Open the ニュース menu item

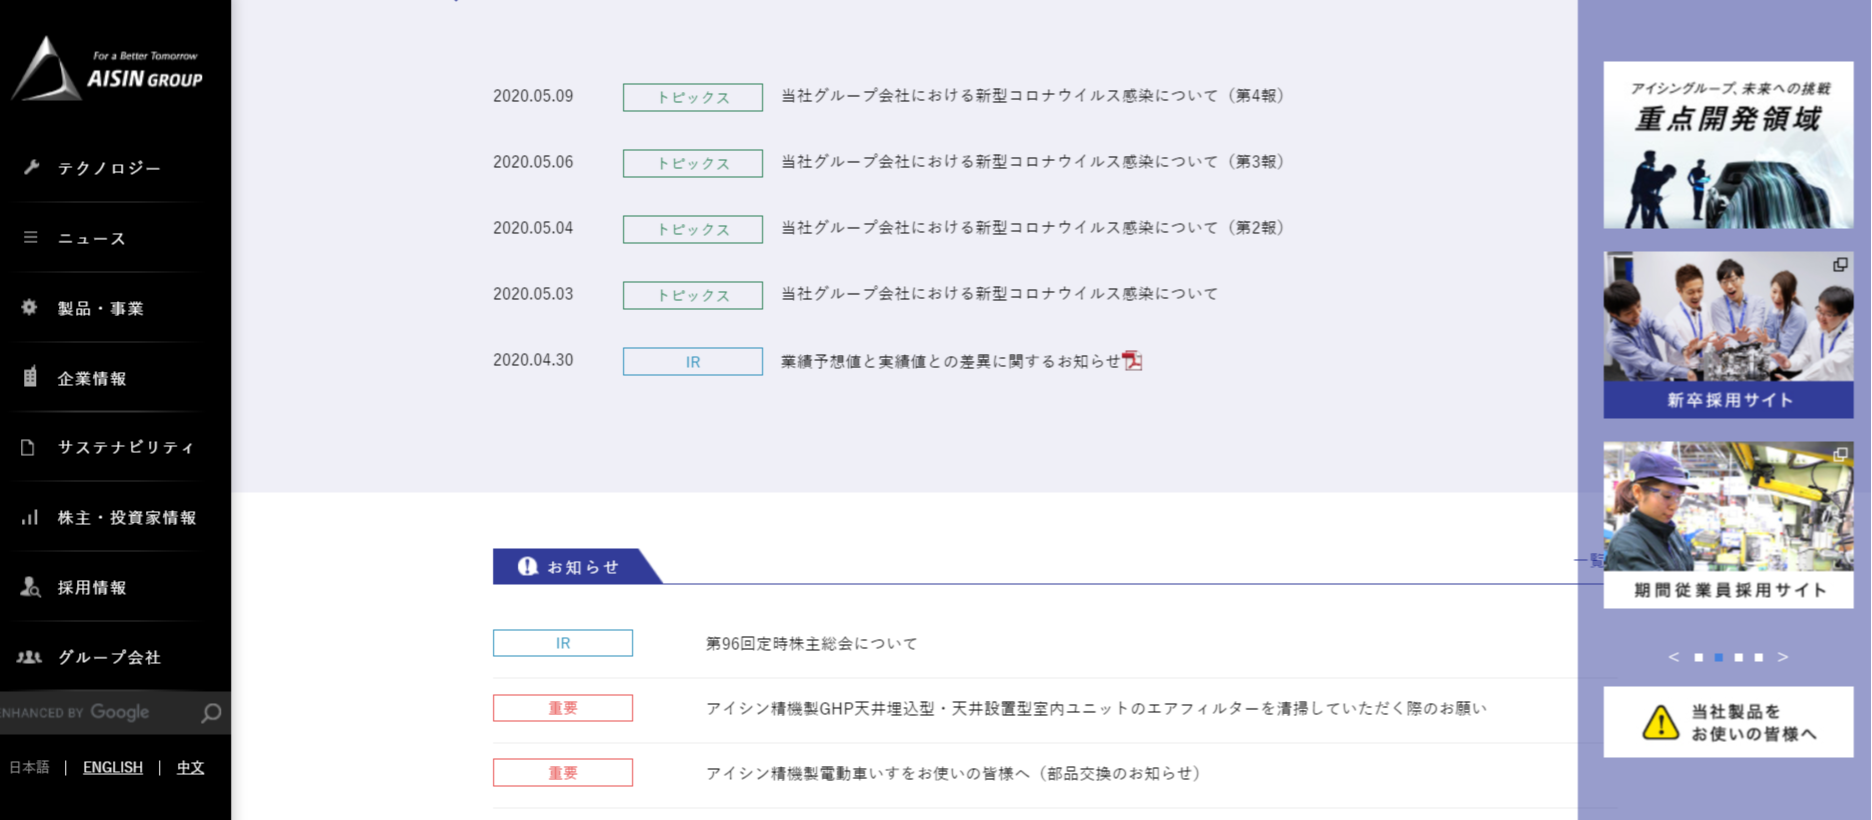(92, 238)
